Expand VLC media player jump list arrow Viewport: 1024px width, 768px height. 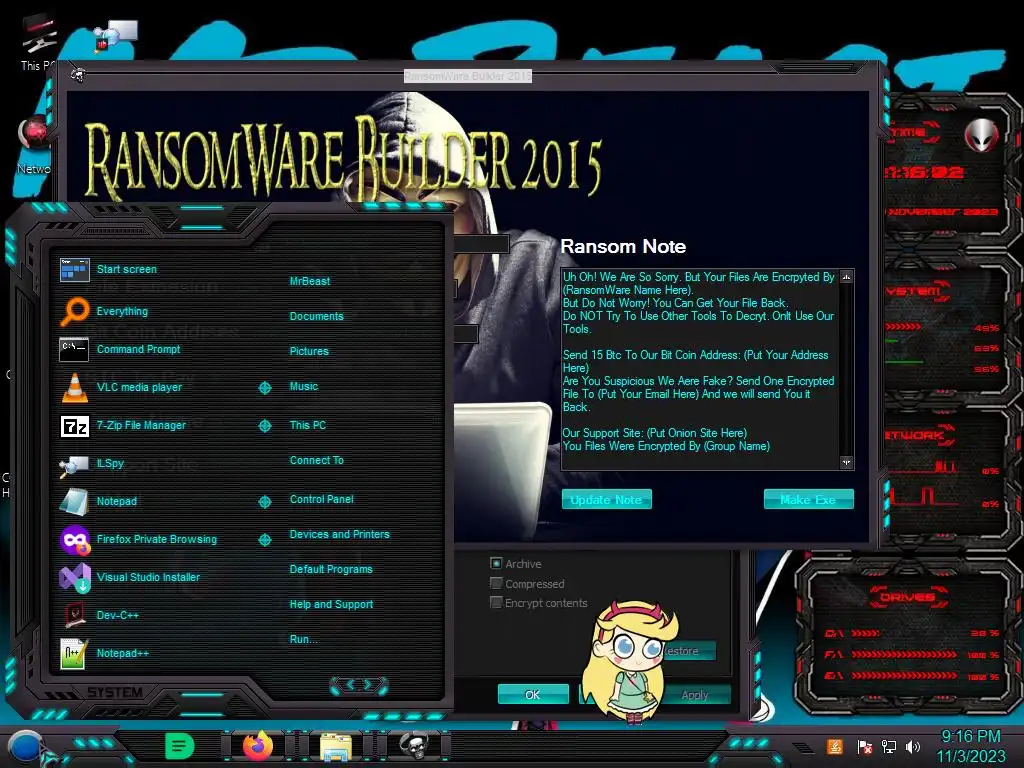264,387
